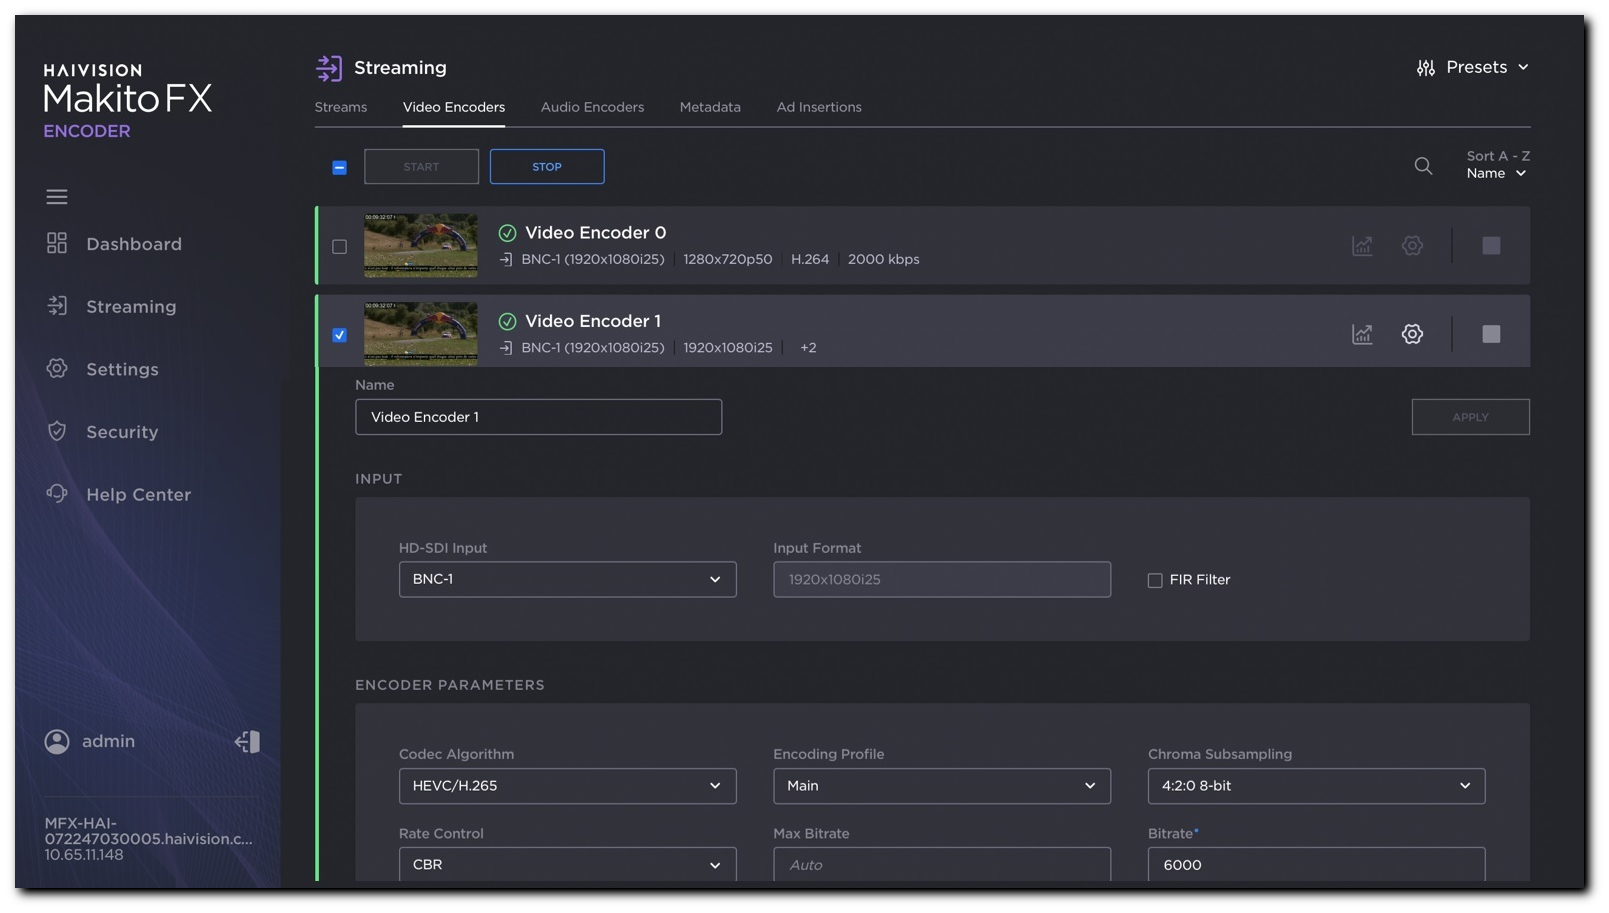The width and height of the screenshot is (1609, 913).
Task: Click the +2 indicator on Encoder 1
Action: 808,348
